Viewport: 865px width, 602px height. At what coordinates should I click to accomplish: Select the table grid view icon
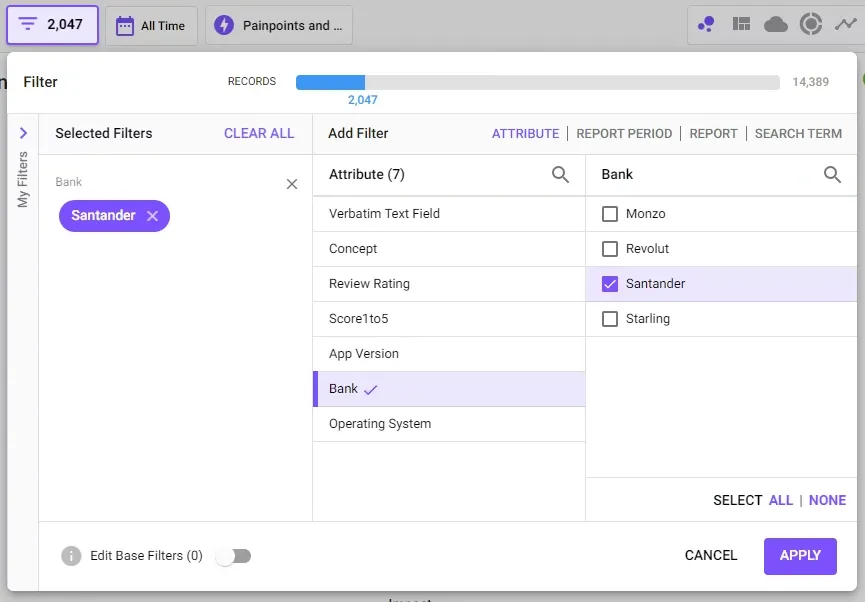click(x=741, y=24)
